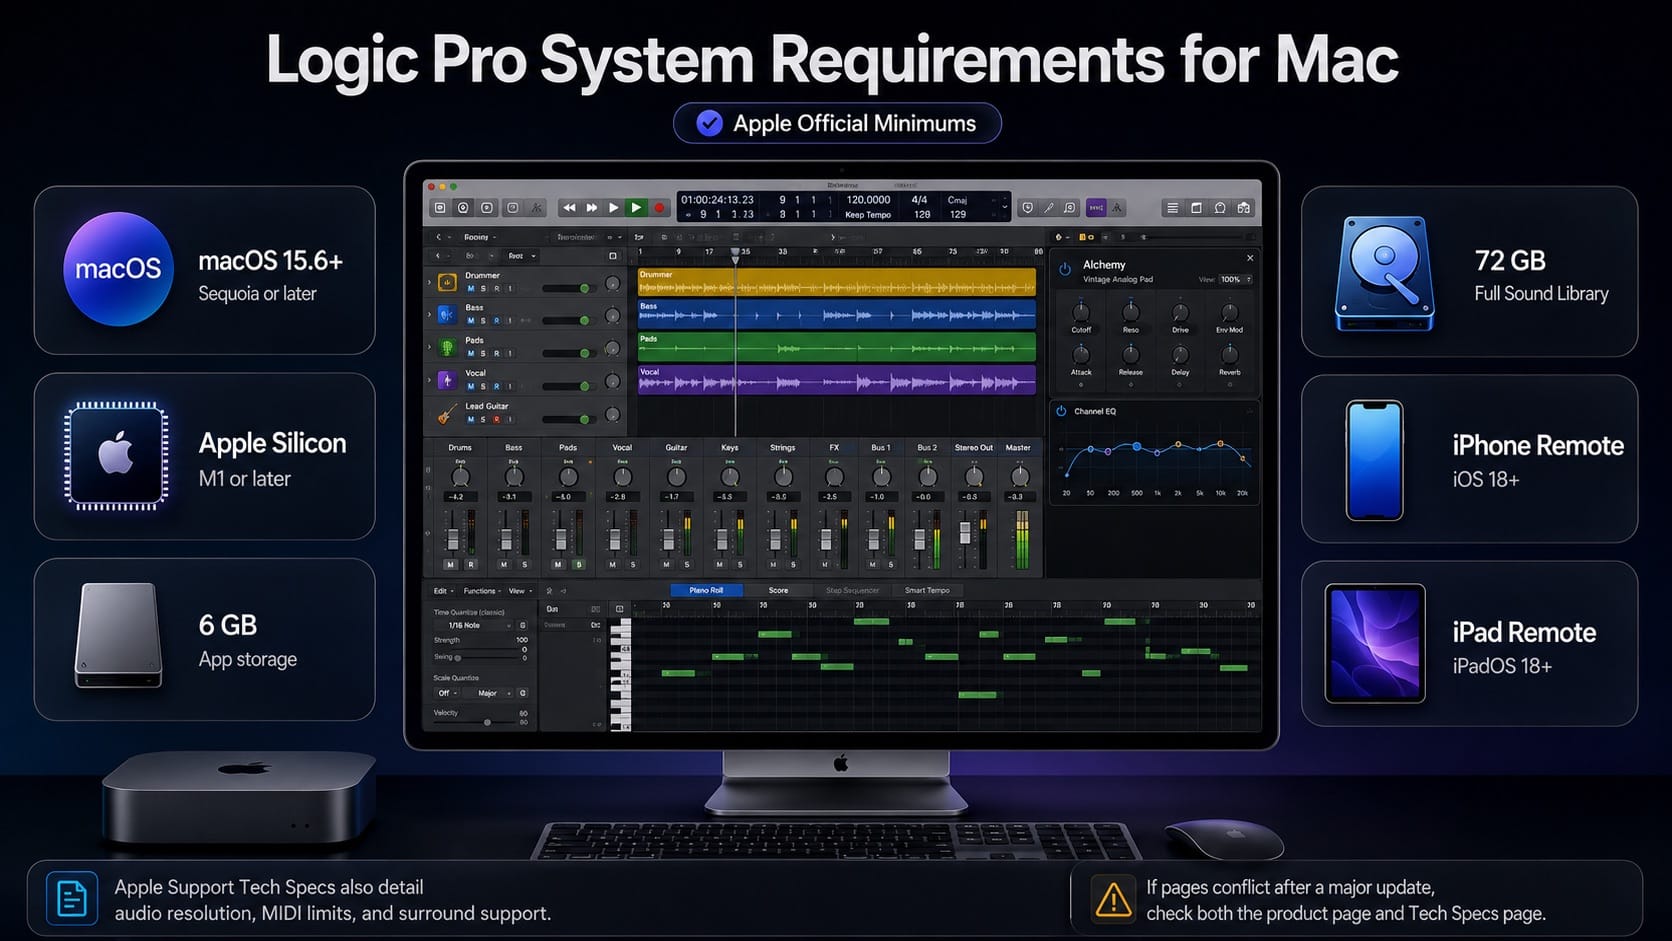The width and height of the screenshot is (1672, 941).
Task: Click the Editors scissors icon in control bar
Action: point(536,208)
